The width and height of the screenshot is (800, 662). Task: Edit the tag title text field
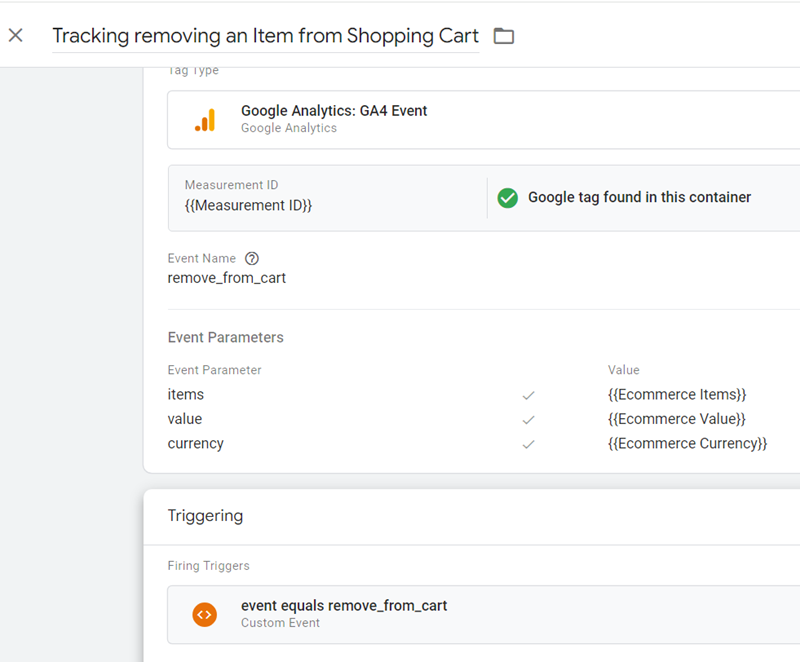(267, 35)
